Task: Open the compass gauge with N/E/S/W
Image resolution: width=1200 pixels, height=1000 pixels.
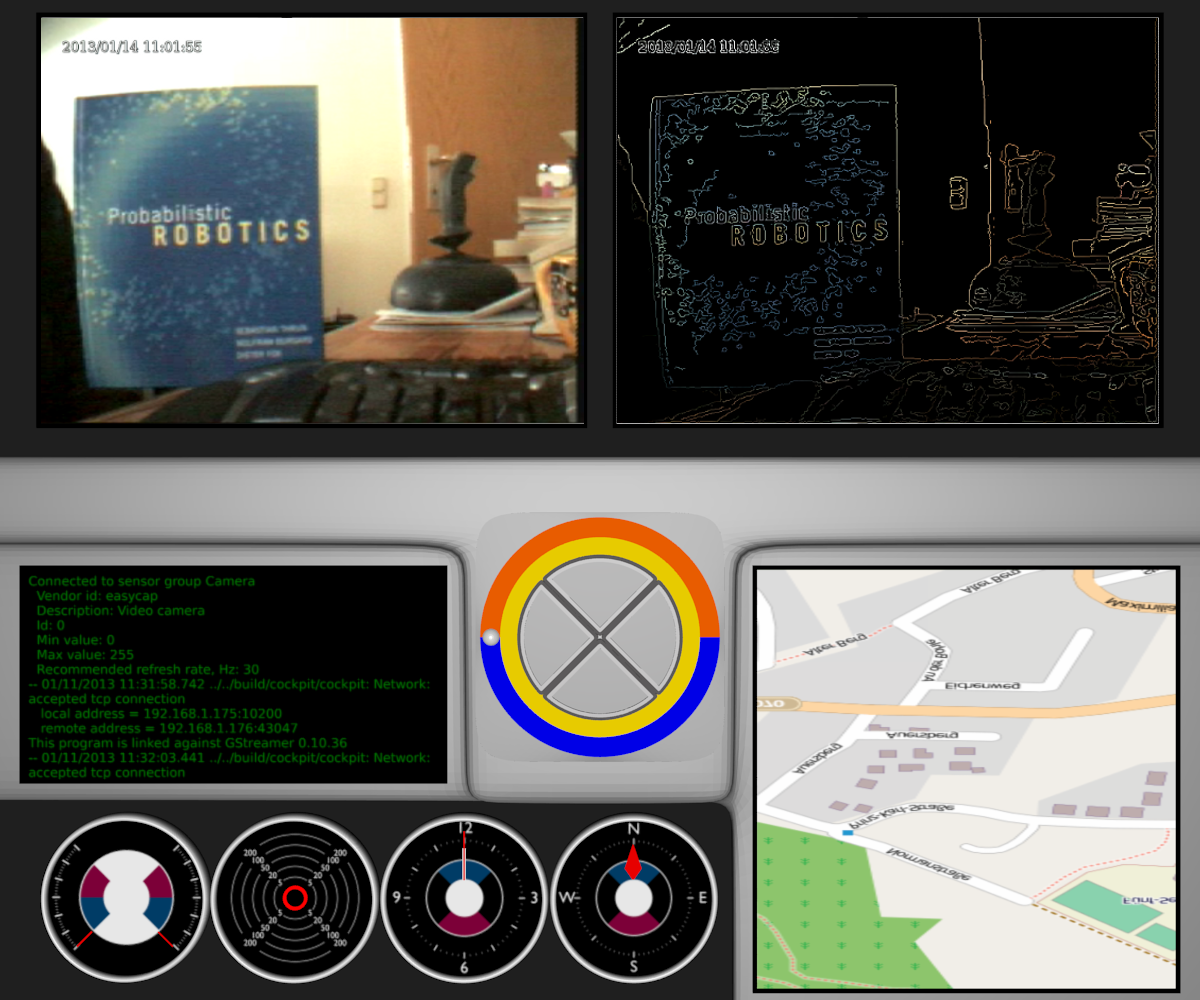Action: [x=633, y=897]
